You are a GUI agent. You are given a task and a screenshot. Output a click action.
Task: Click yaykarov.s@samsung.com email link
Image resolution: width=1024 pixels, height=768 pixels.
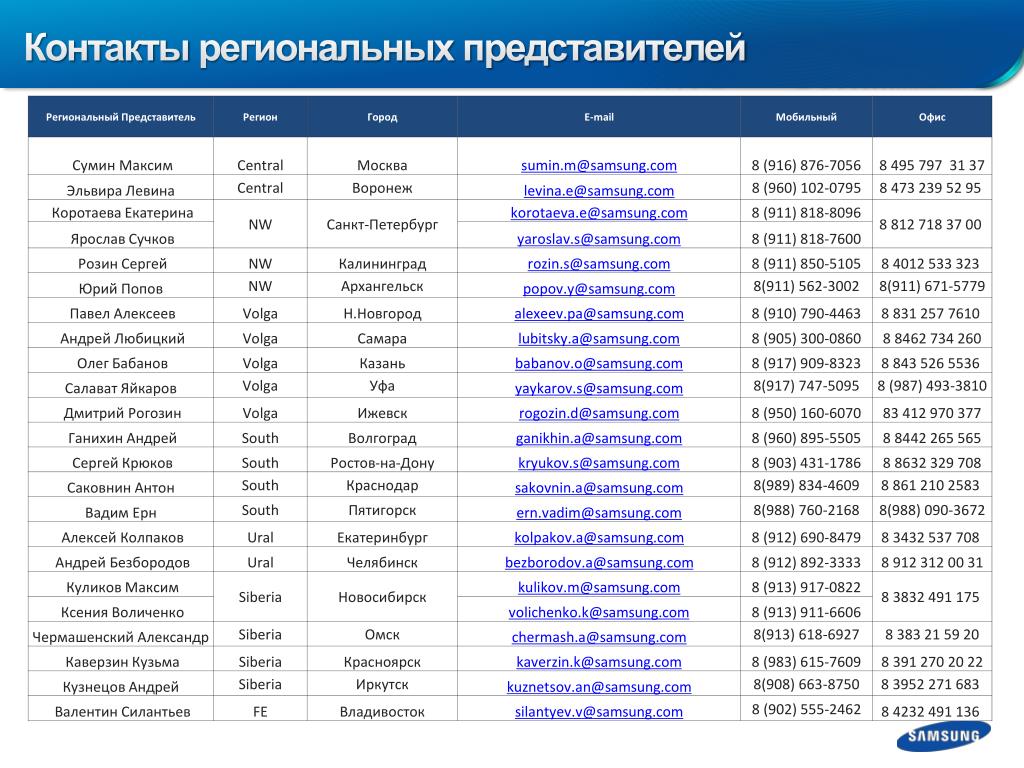tap(599, 389)
